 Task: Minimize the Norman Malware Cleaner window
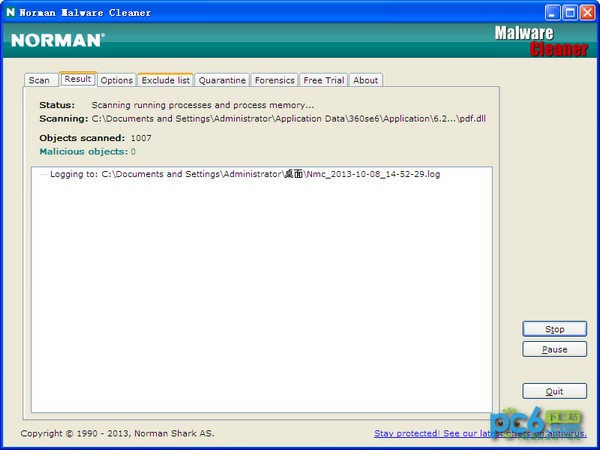click(x=552, y=13)
